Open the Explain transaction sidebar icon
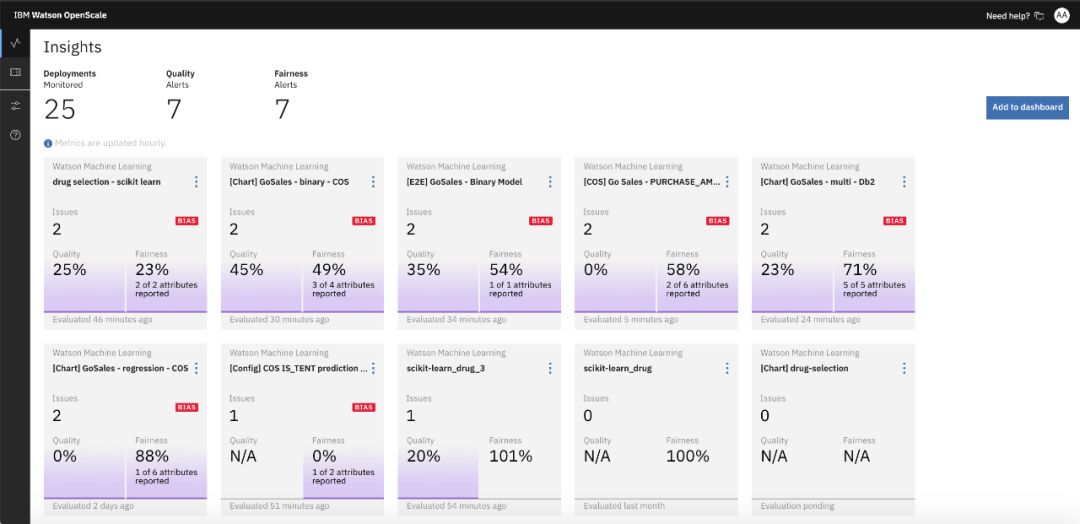The height and width of the screenshot is (524, 1080). pos(15,73)
